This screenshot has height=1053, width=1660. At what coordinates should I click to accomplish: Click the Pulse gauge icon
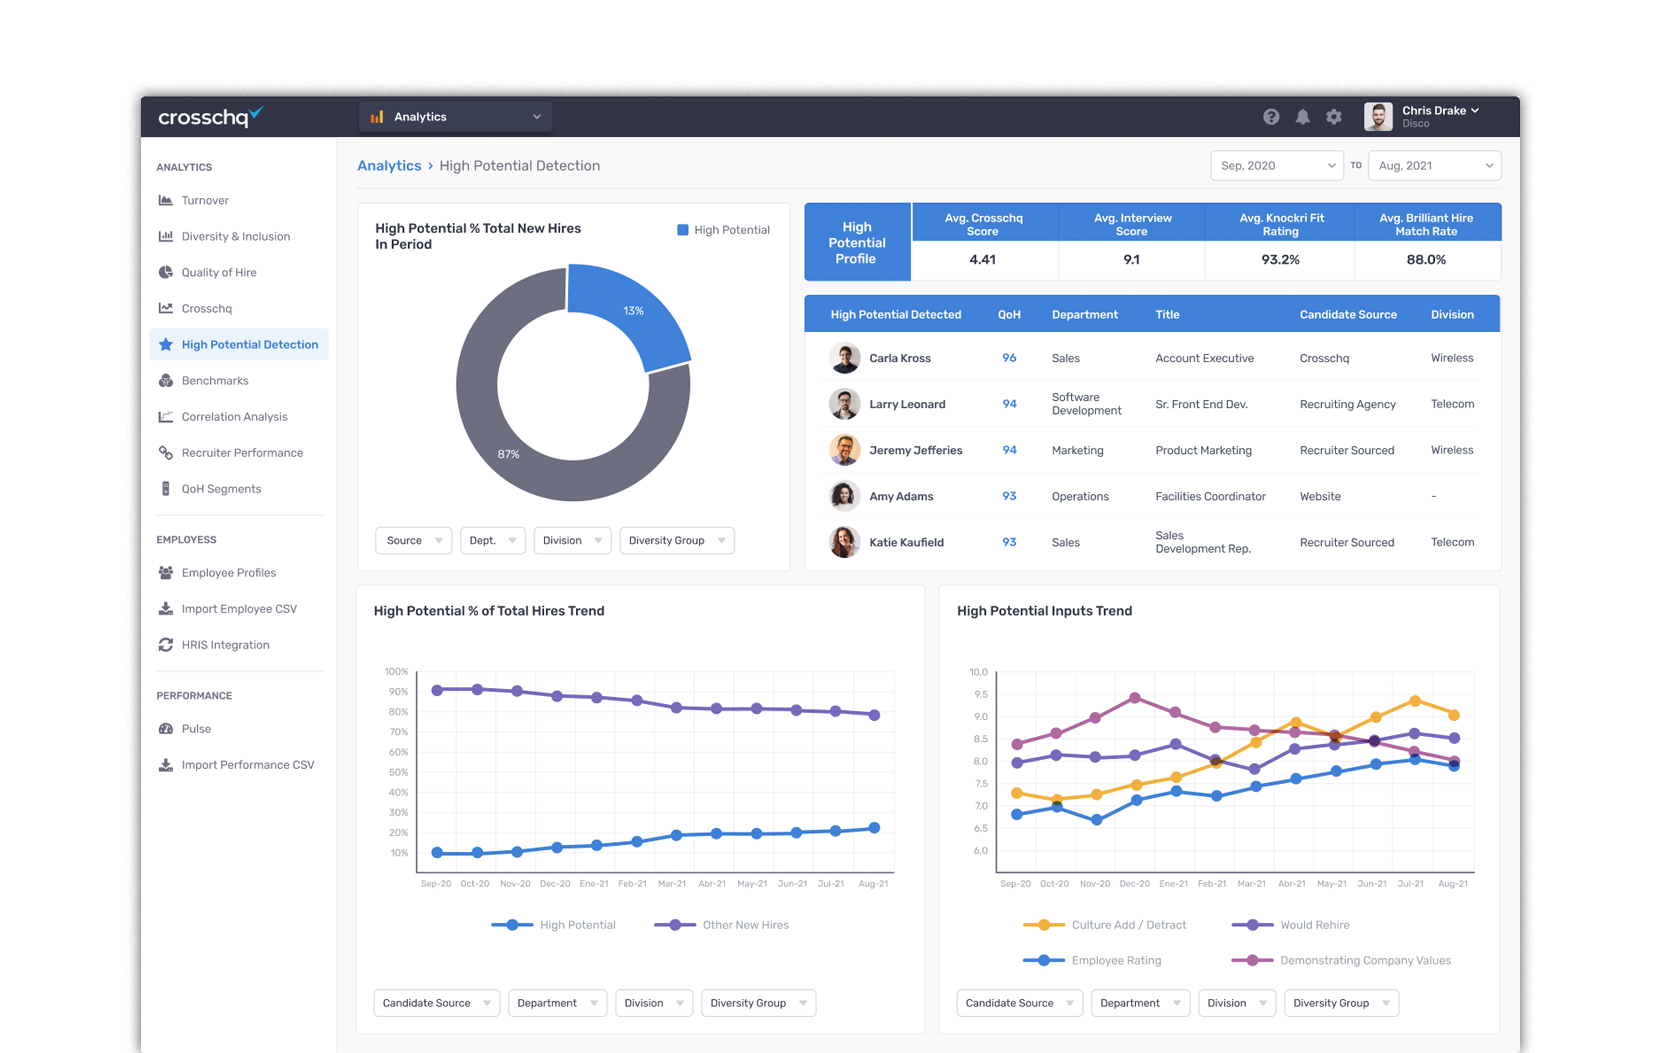coord(166,729)
